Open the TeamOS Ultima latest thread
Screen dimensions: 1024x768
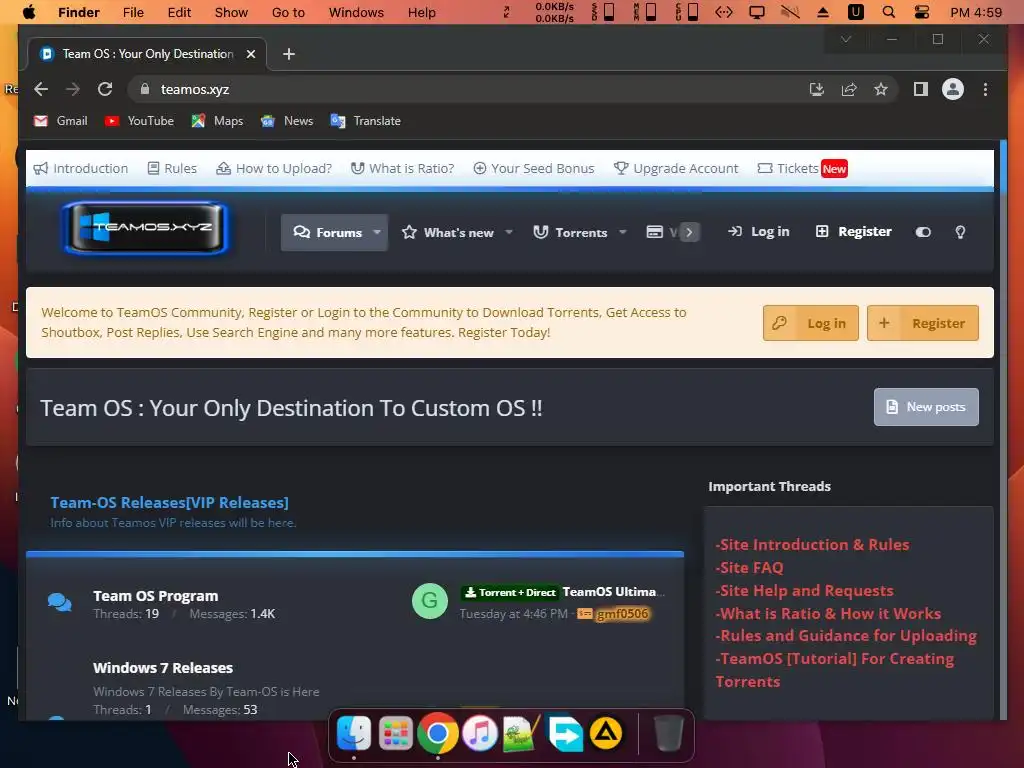(614, 592)
